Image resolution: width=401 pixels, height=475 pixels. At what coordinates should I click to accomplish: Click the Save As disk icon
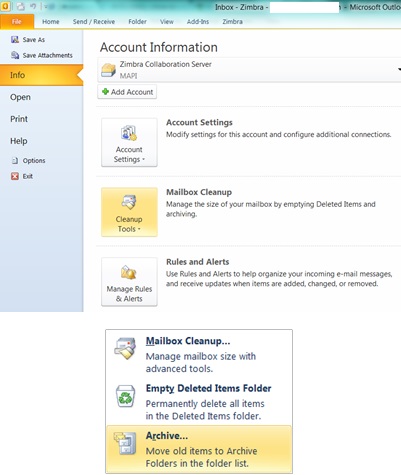pyautogui.click(x=15, y=40)
